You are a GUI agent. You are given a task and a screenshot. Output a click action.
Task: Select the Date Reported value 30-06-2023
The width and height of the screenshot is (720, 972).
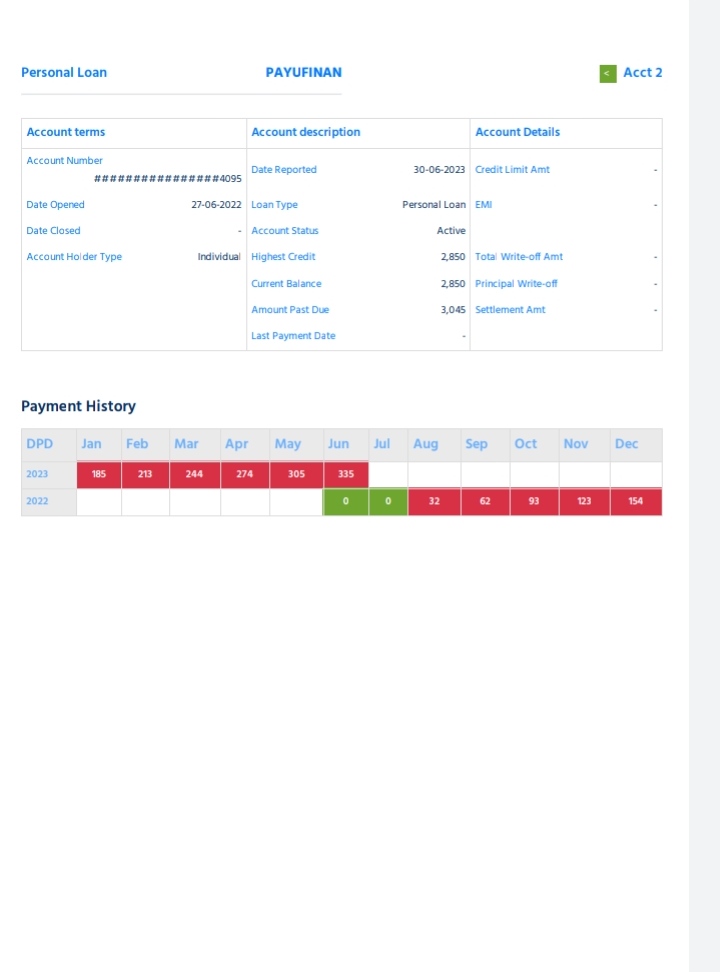pos(439,170)
